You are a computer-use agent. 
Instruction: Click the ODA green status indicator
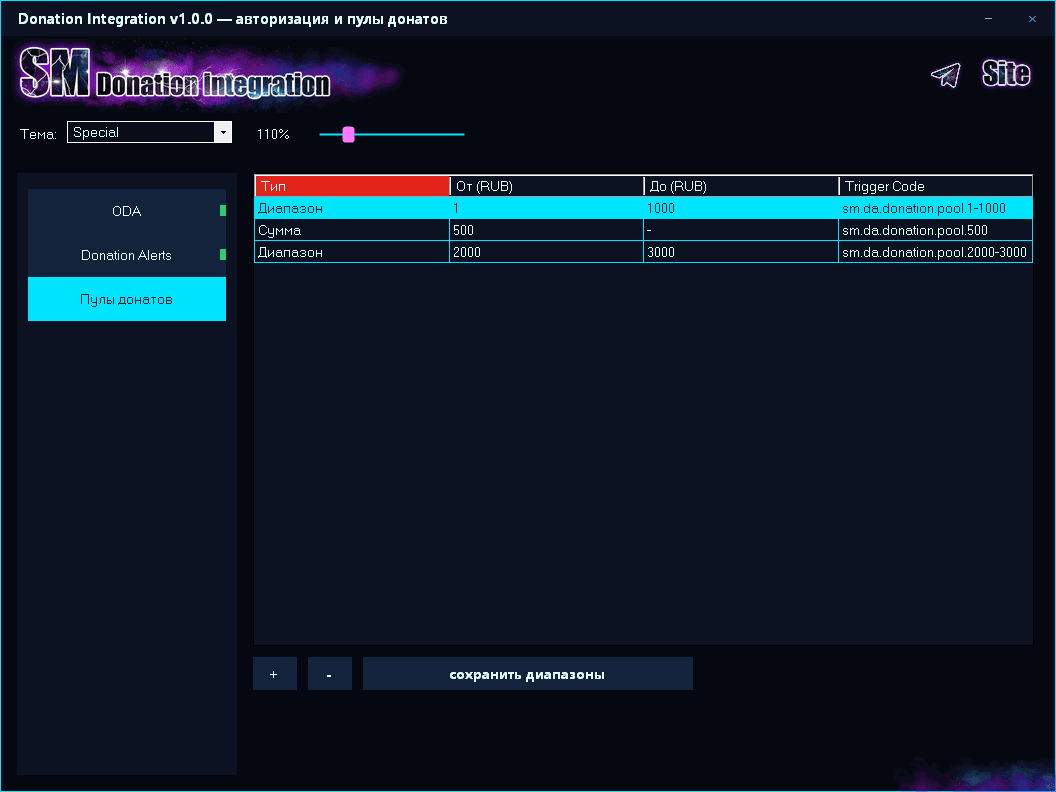click(223, 211)
